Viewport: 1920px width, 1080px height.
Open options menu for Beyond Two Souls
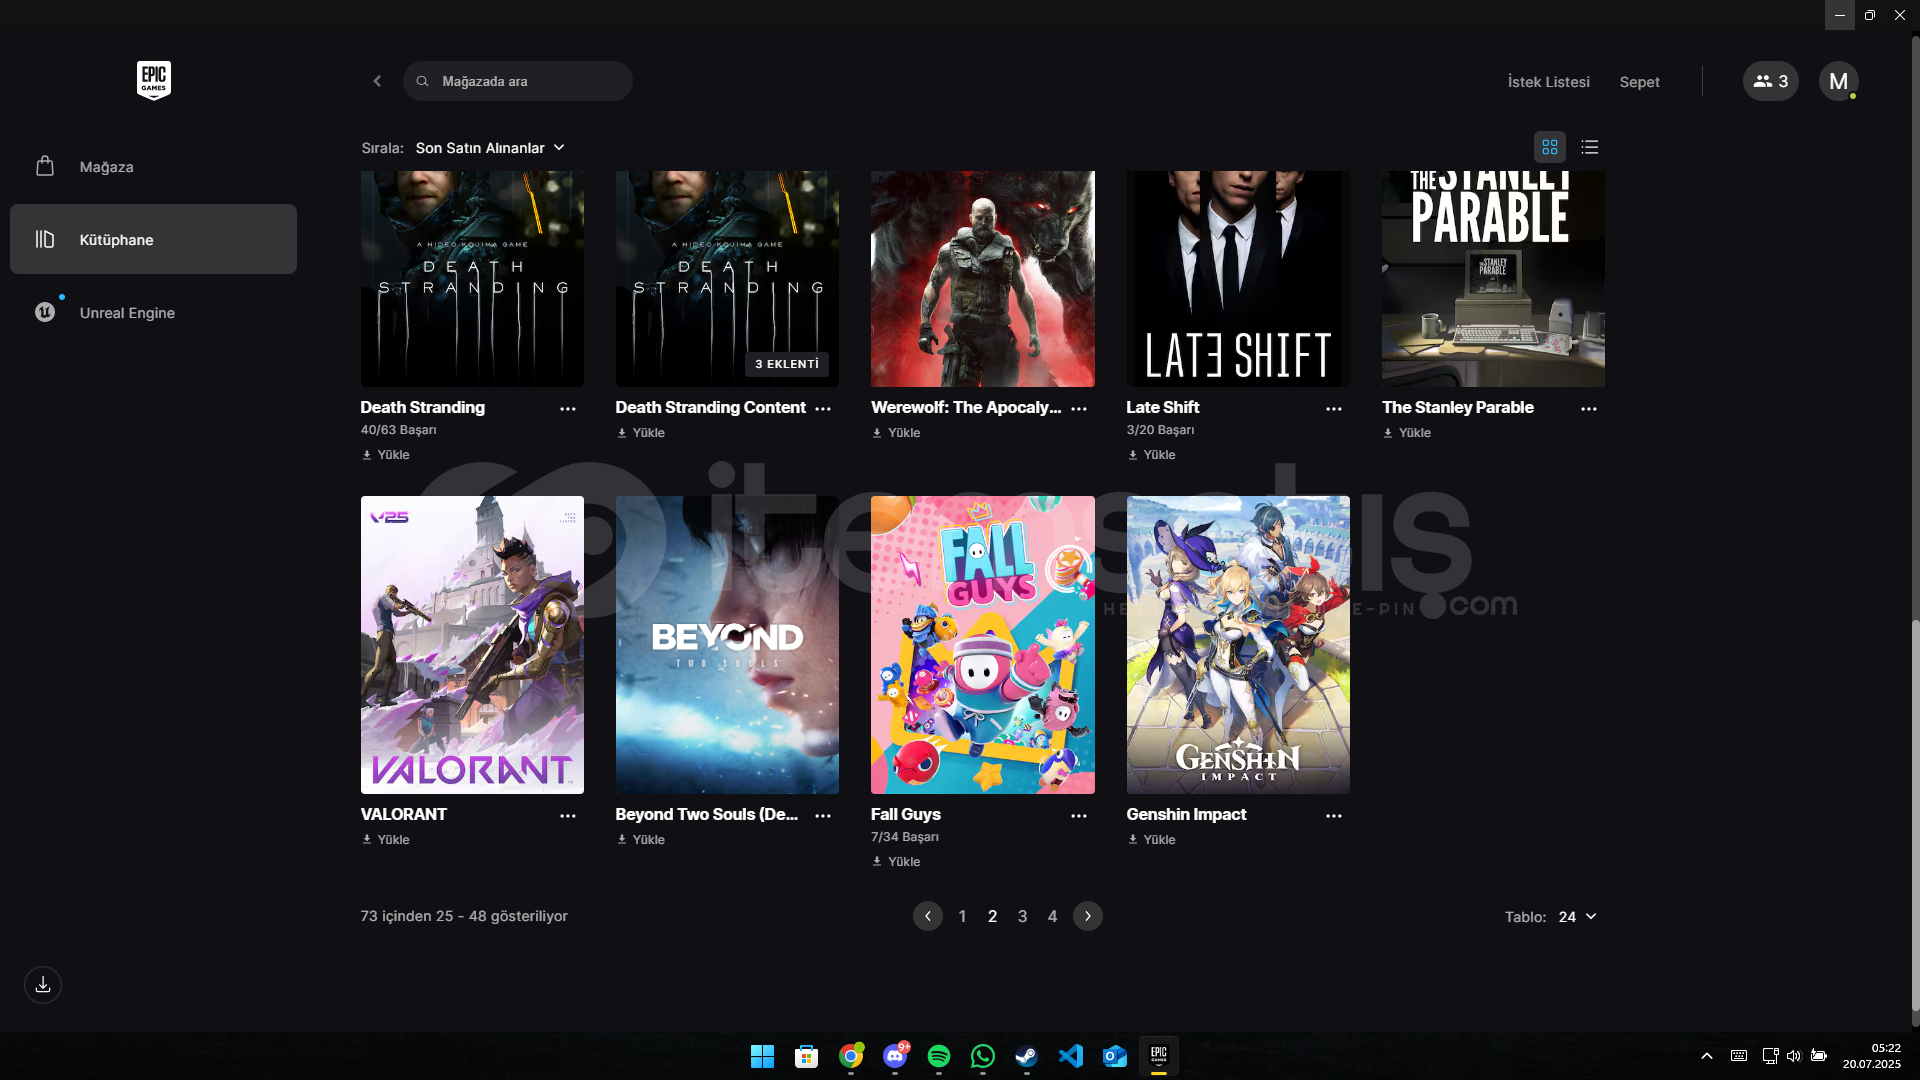823,816
